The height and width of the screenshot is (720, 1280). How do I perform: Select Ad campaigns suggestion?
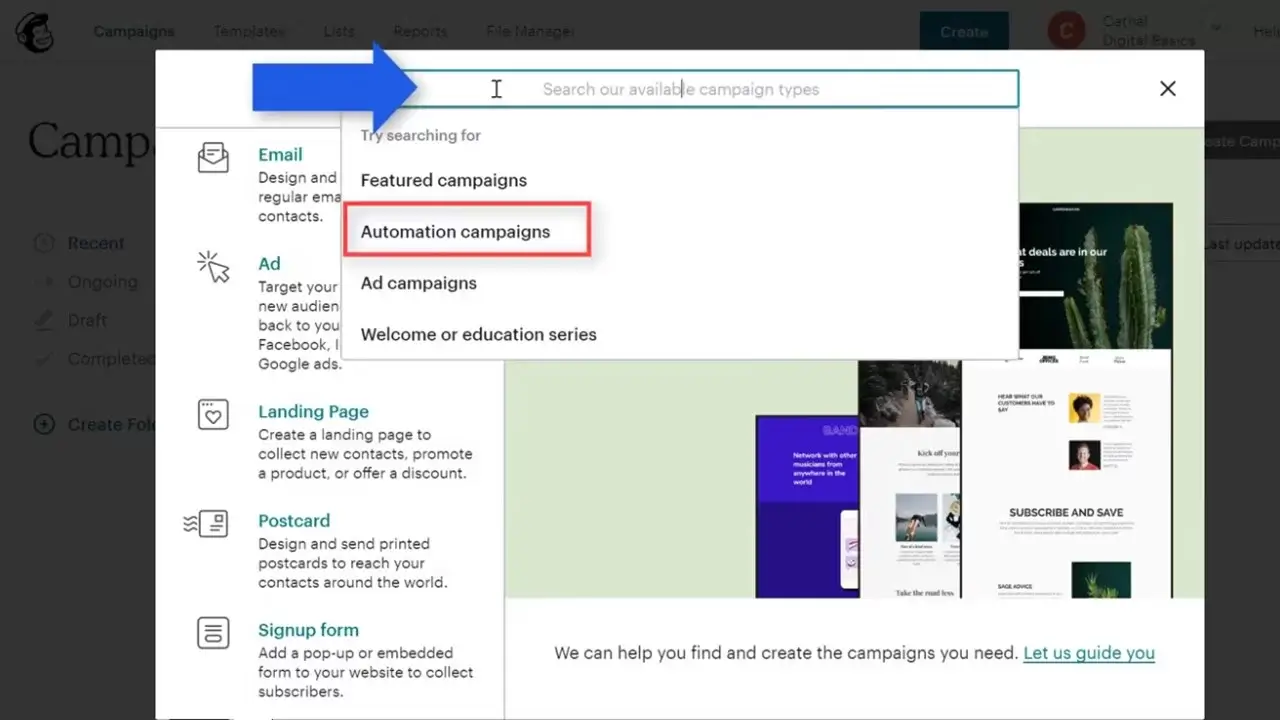tap(419, 283)
